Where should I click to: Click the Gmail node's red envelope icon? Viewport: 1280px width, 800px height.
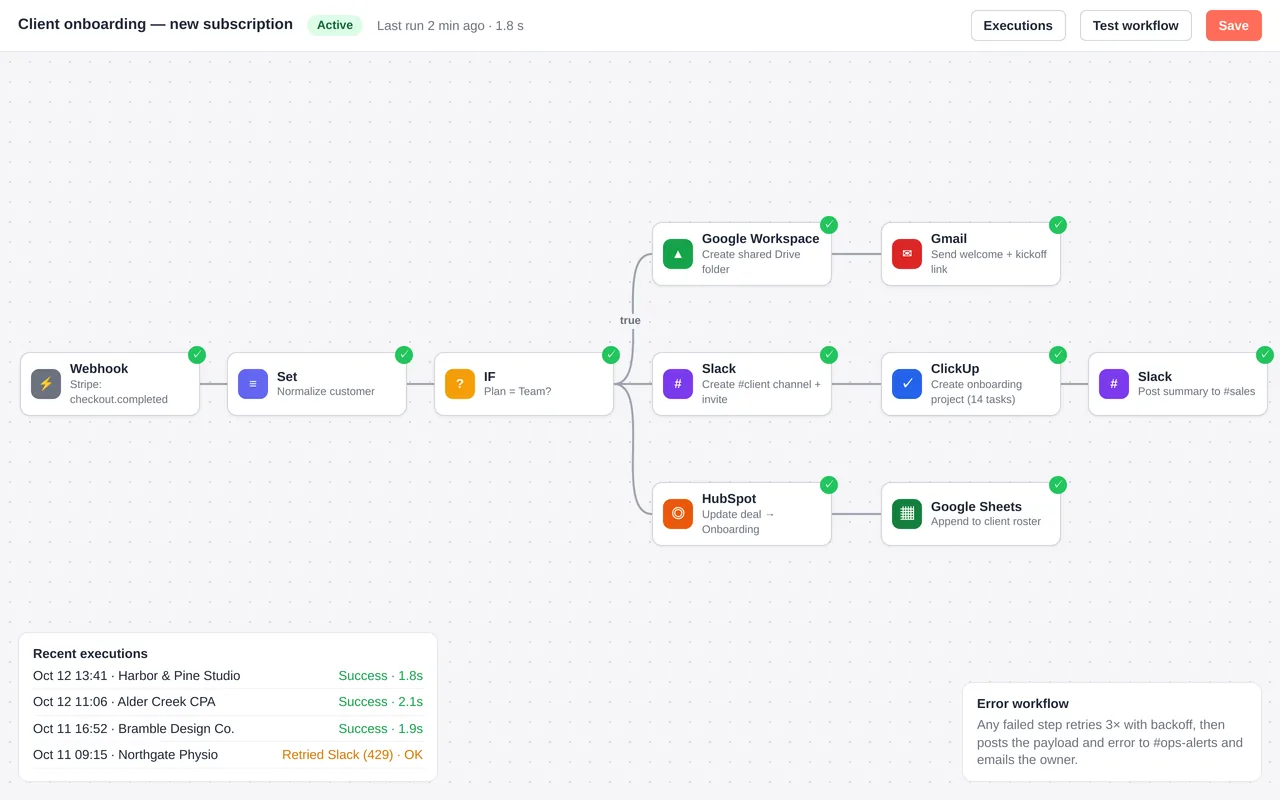pos(907,254)
